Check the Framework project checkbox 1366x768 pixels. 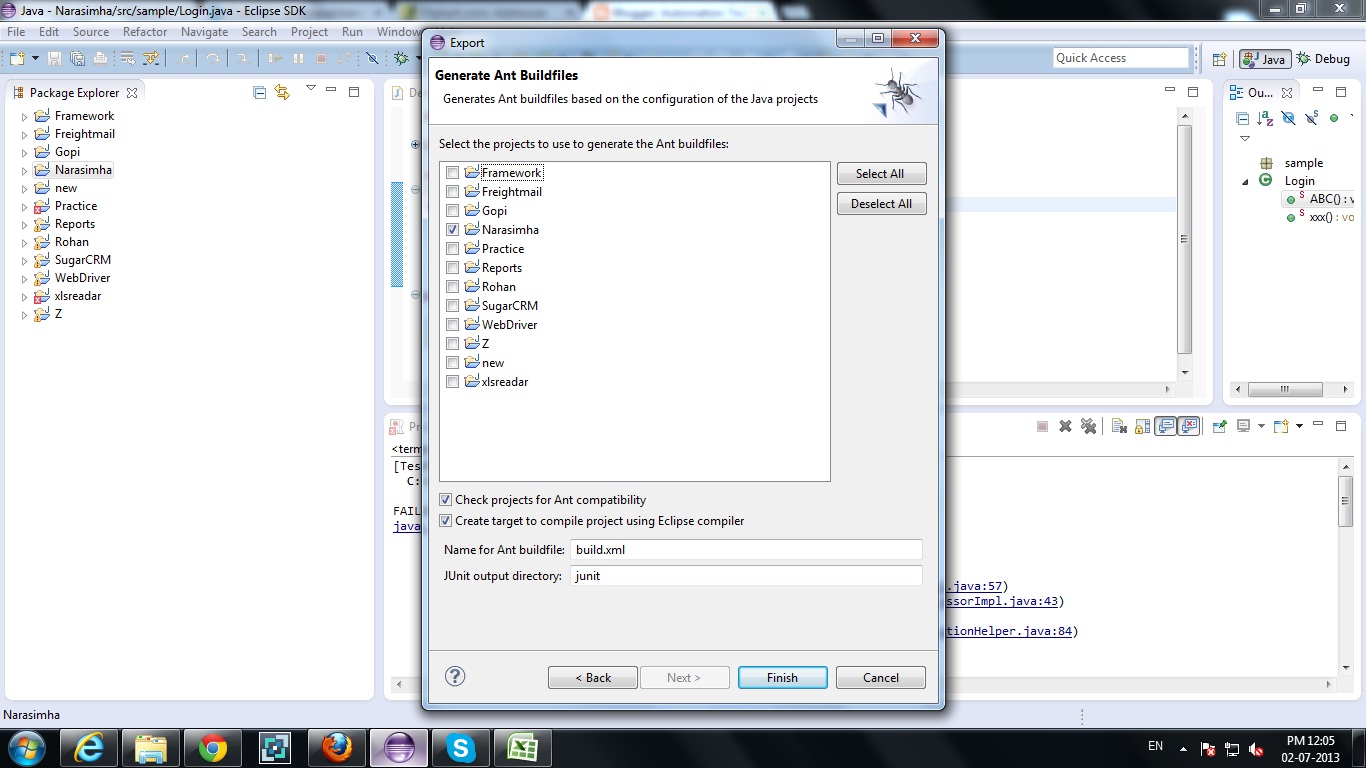pos(452,172)
